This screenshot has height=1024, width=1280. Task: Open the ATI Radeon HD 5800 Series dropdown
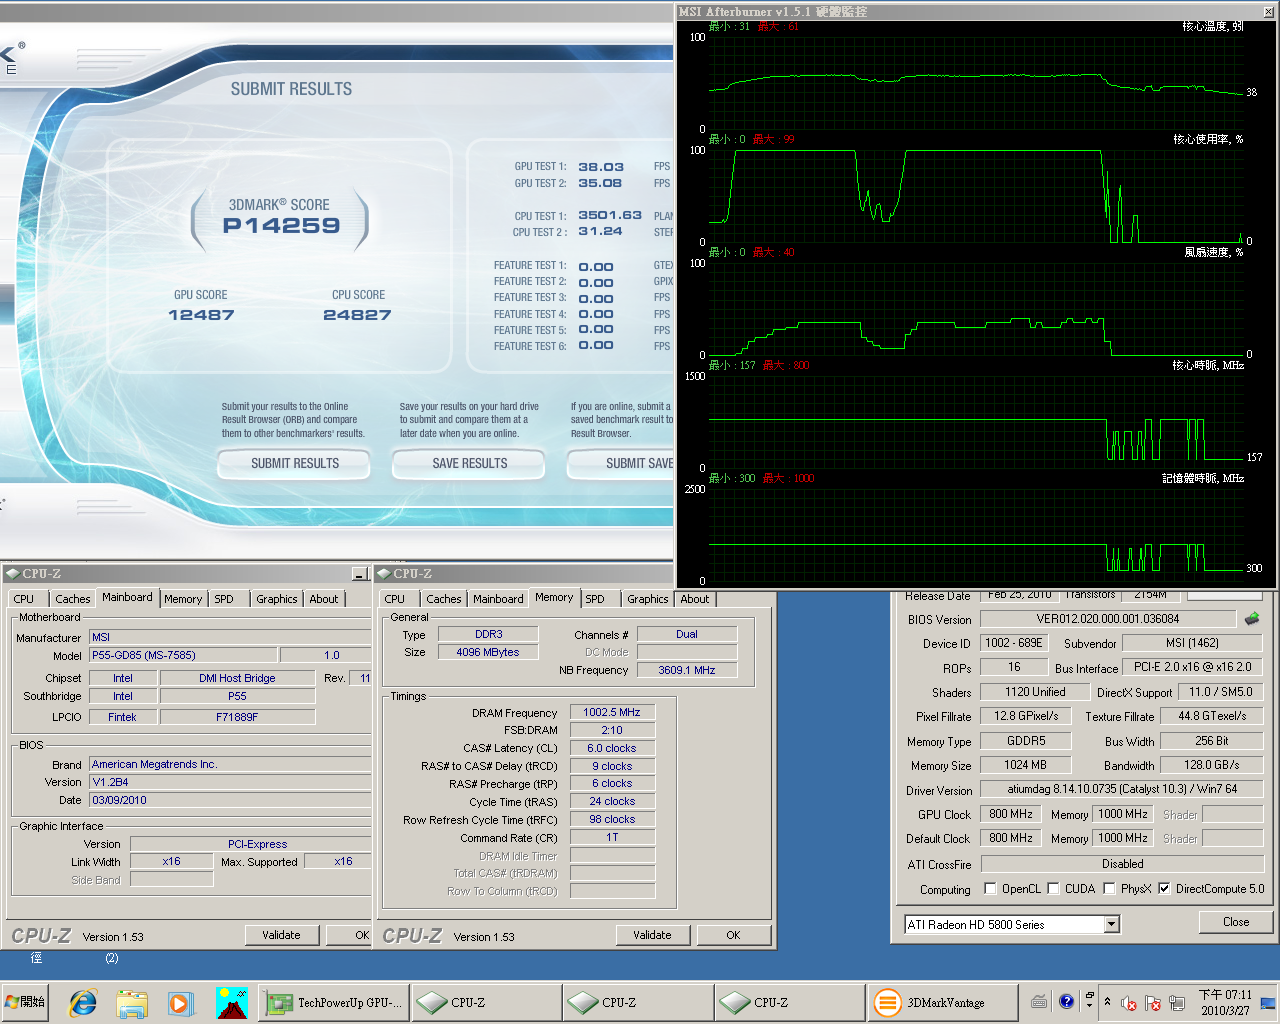click(1112, 924)
